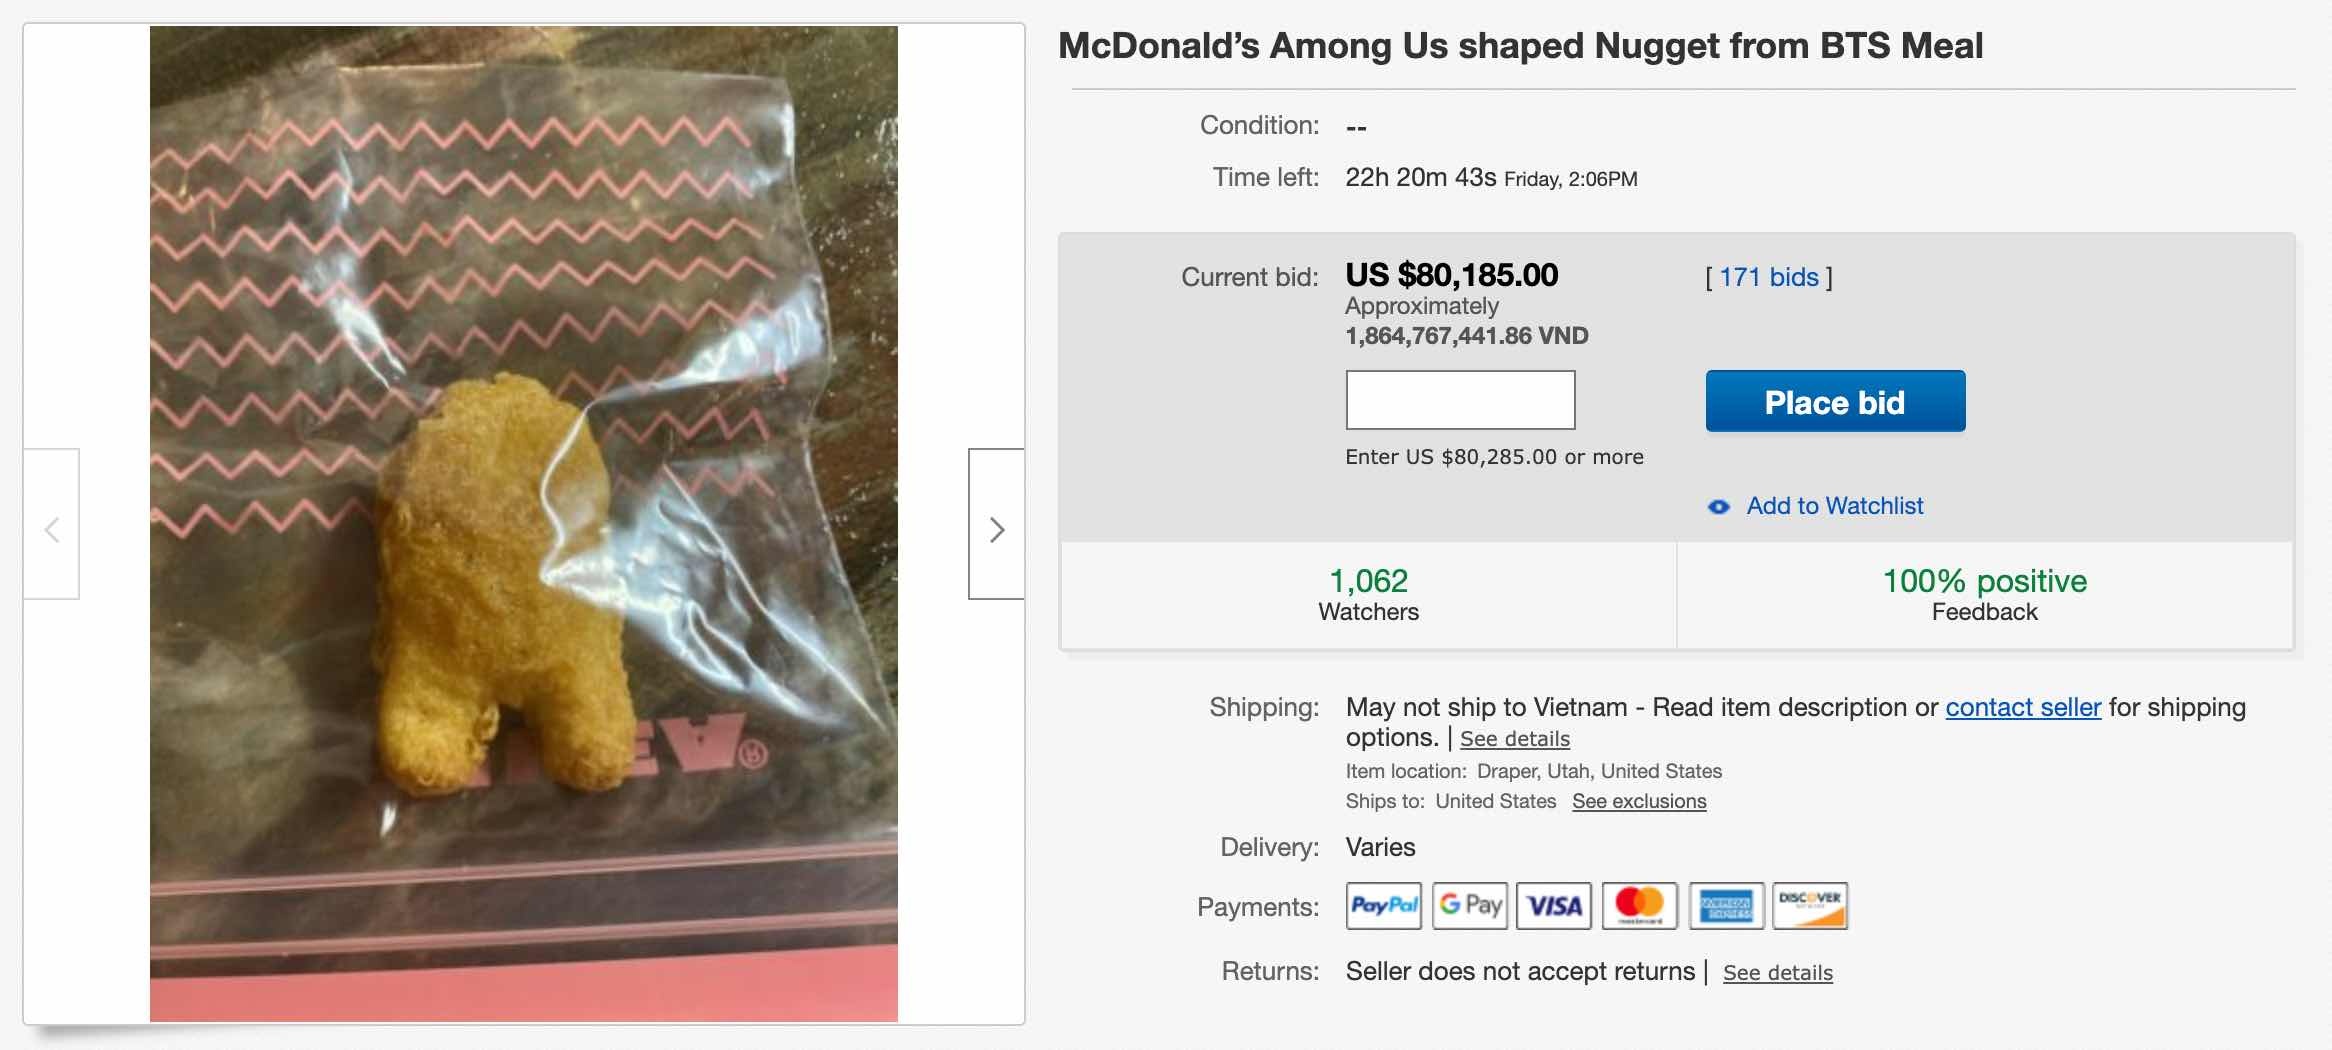Click the Mastercard payment icon

tap(1639, 906)
